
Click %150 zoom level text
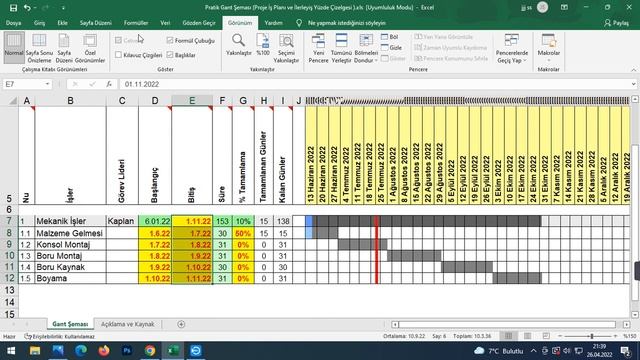coord(629,336)
